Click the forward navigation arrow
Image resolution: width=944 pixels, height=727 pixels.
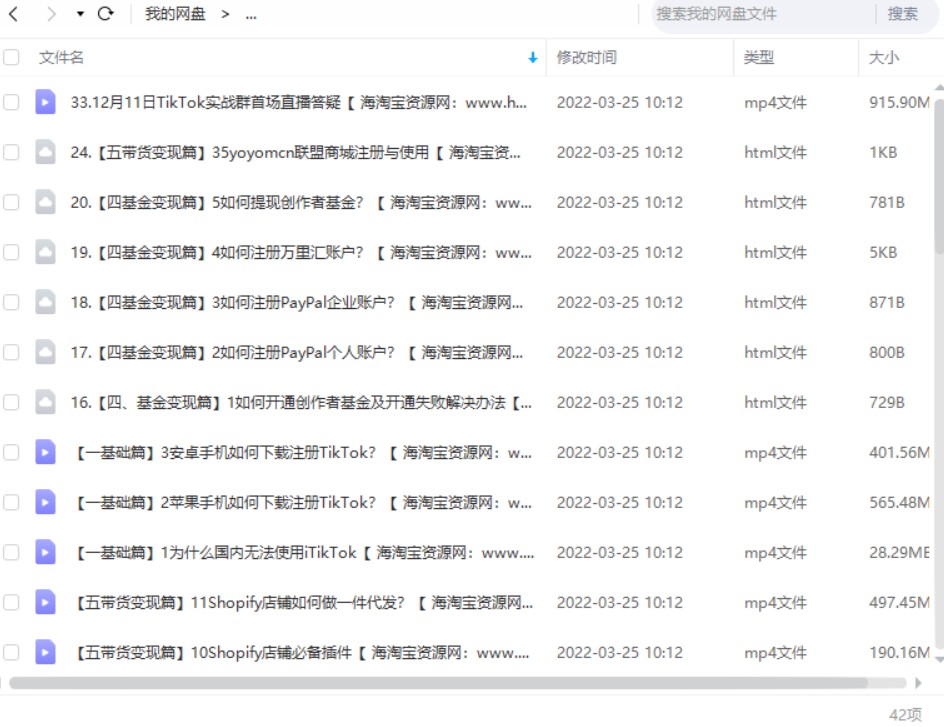51,13
